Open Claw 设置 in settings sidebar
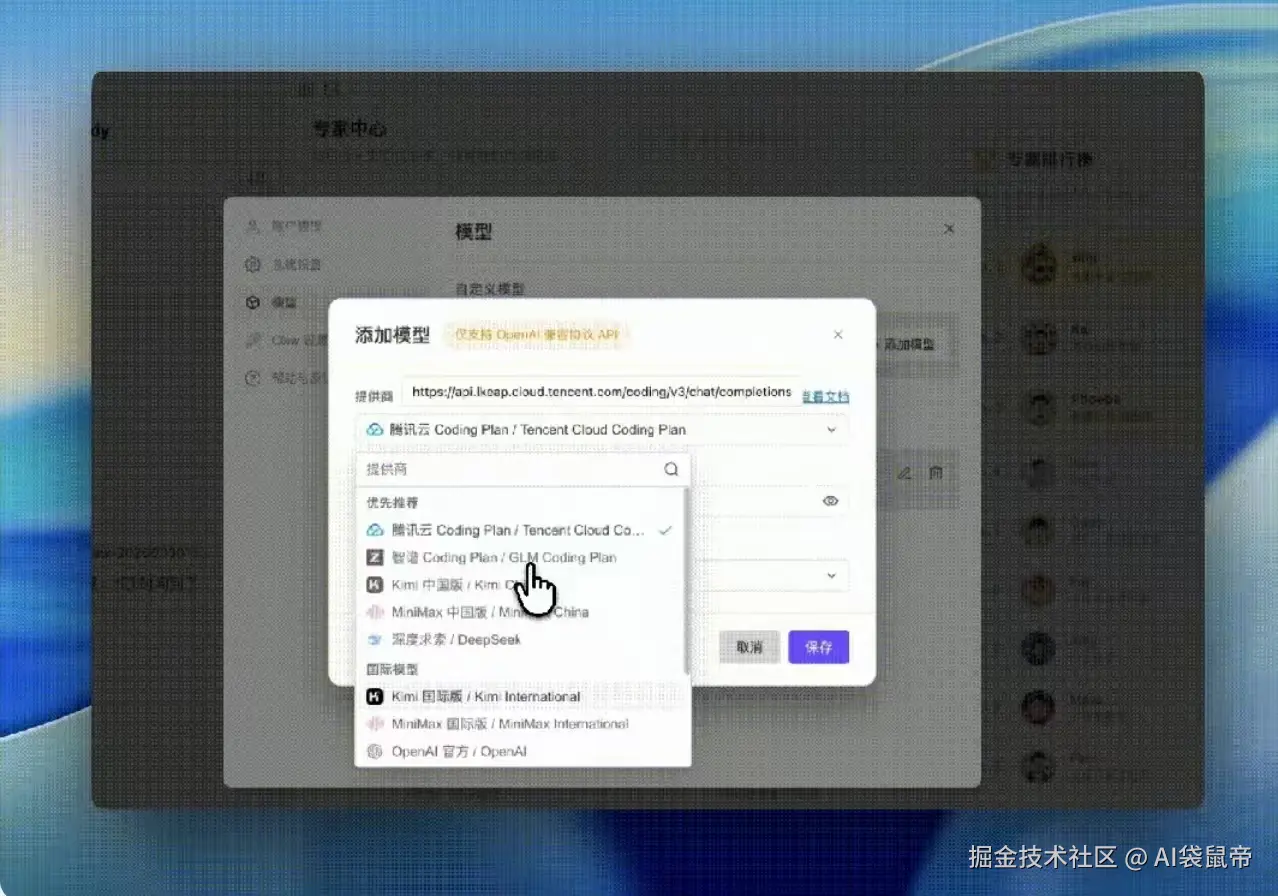Image resolution: width=1278 pixels, height=896 pixels. pos(287,340)
